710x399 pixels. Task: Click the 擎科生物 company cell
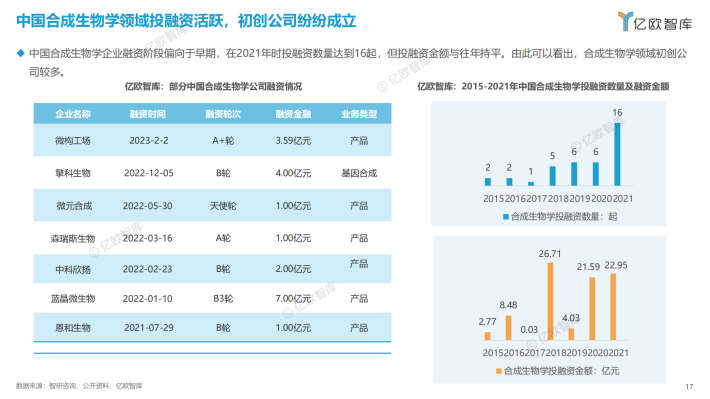[73, 173]
